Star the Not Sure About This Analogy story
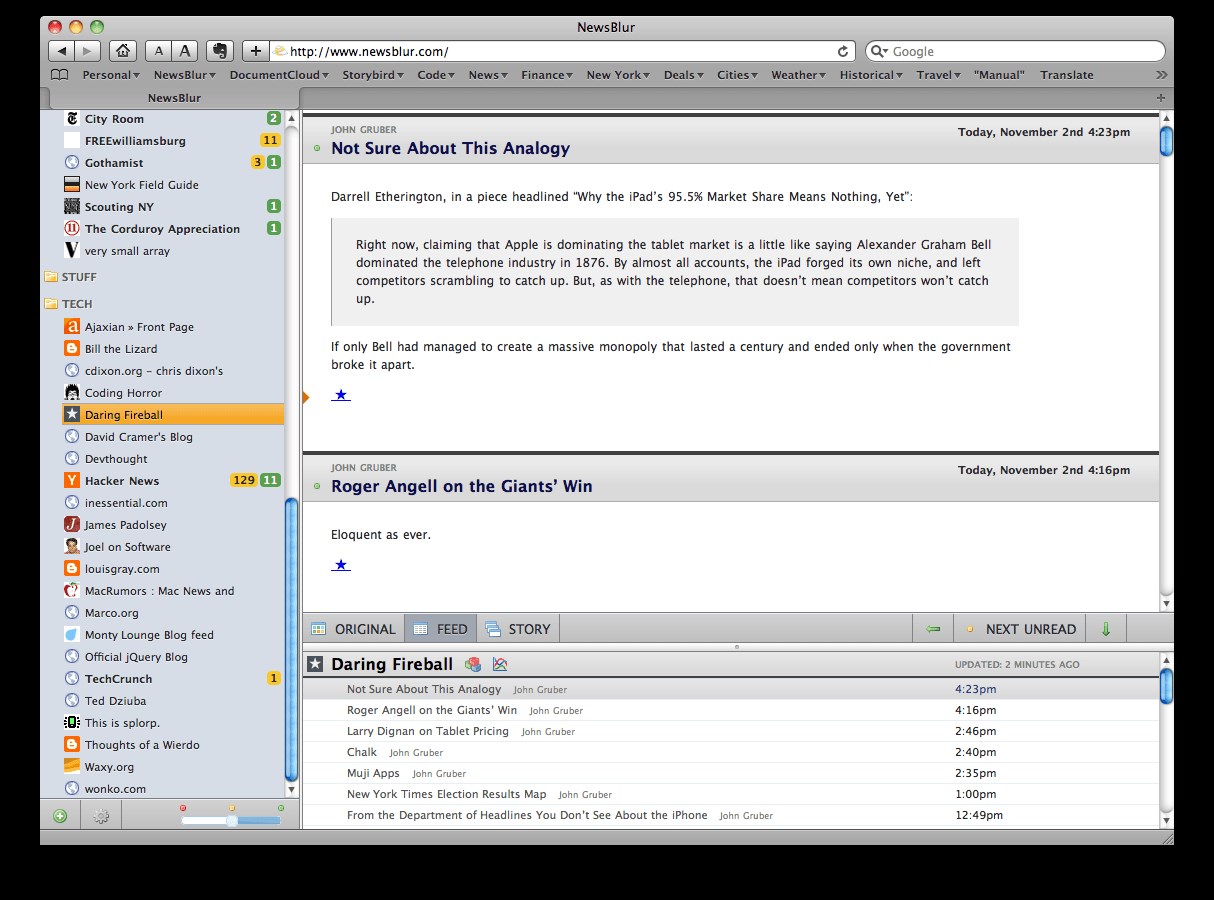 (341, 395)
